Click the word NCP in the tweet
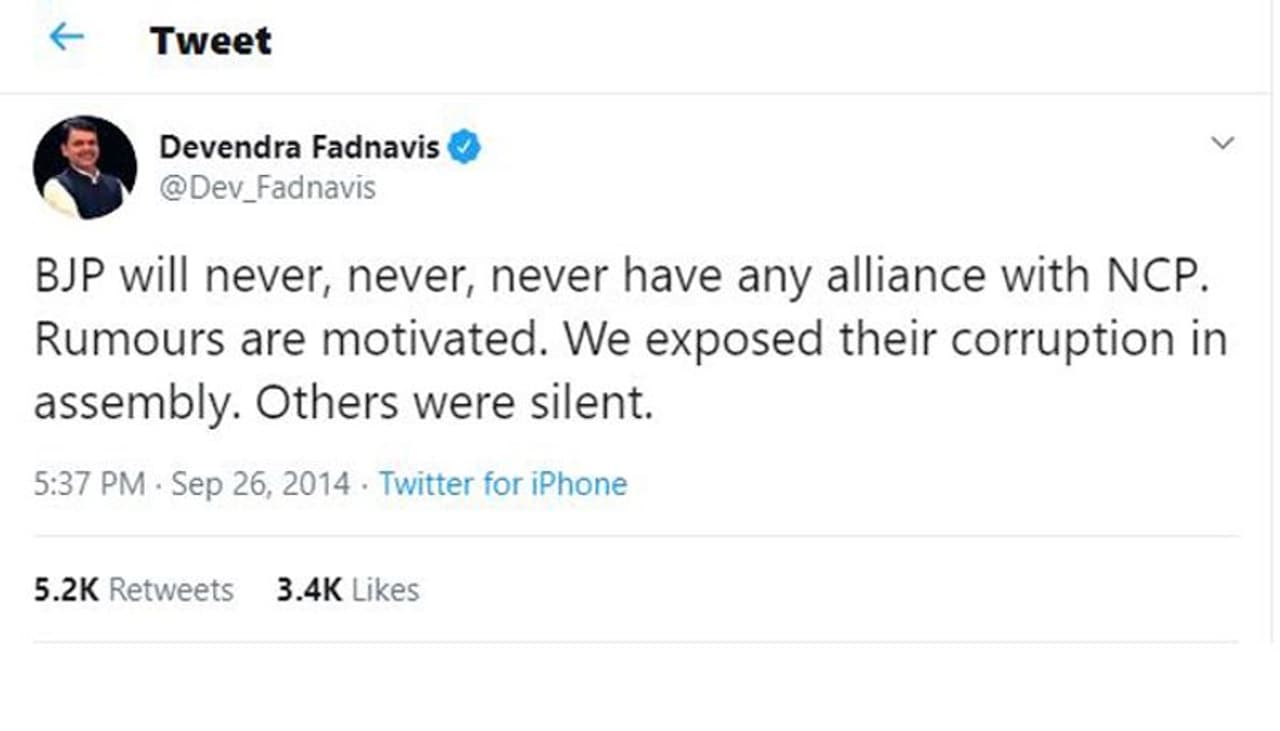1280x731 pixels. [x=1154, y=277]
